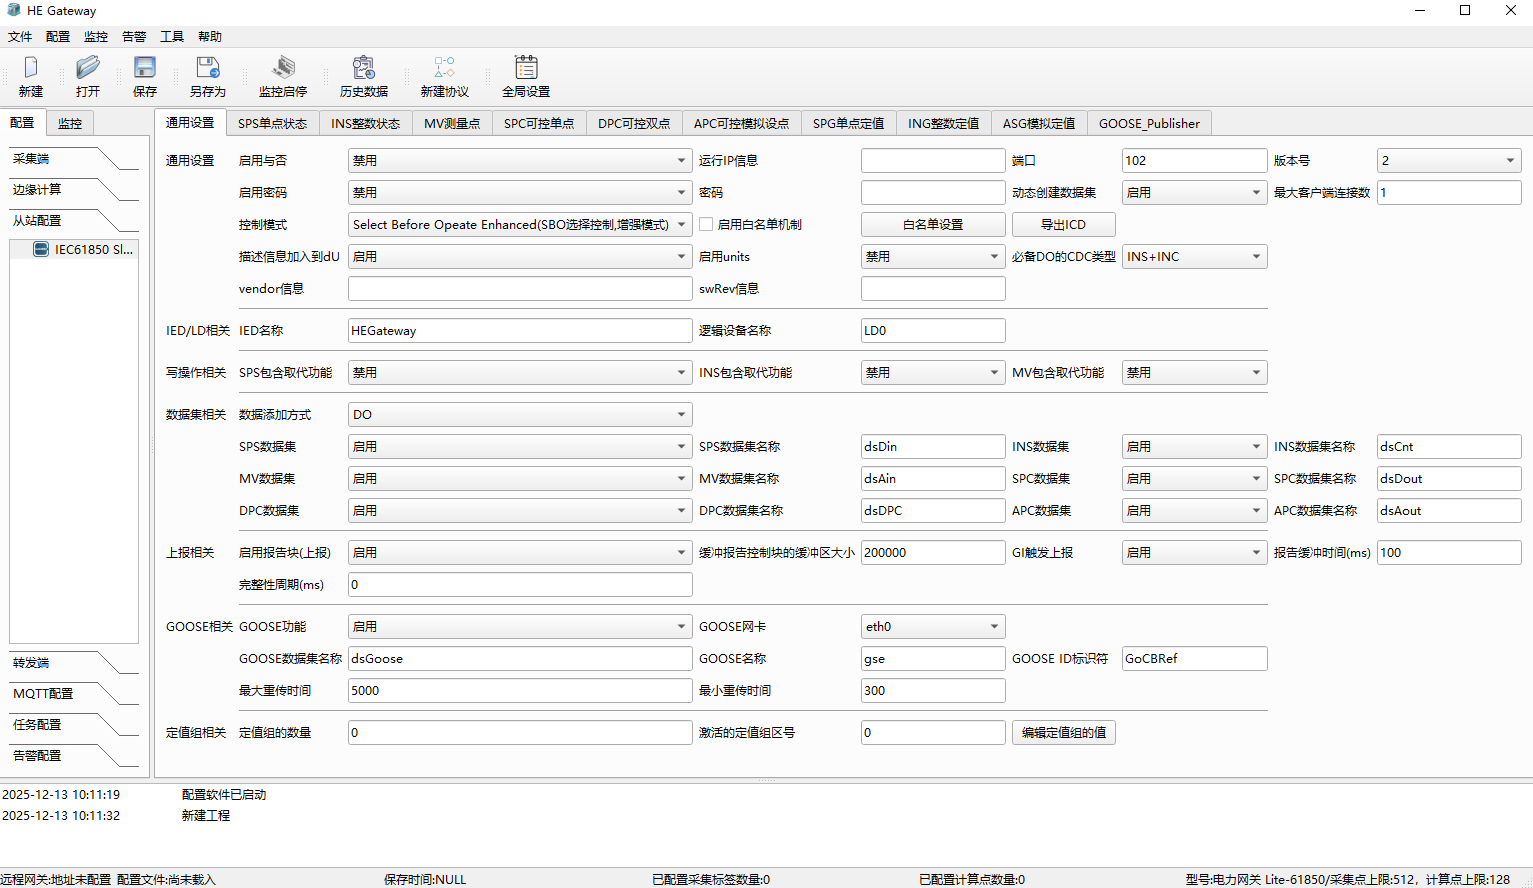The image size is (1533, 888).
Task: Click the 导出ICD button
Action: point(1063,225)
